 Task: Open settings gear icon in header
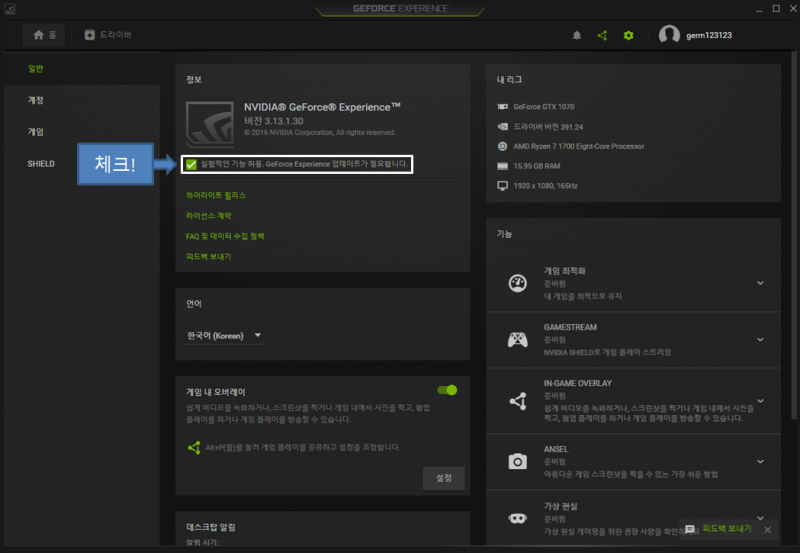(629, 35)
